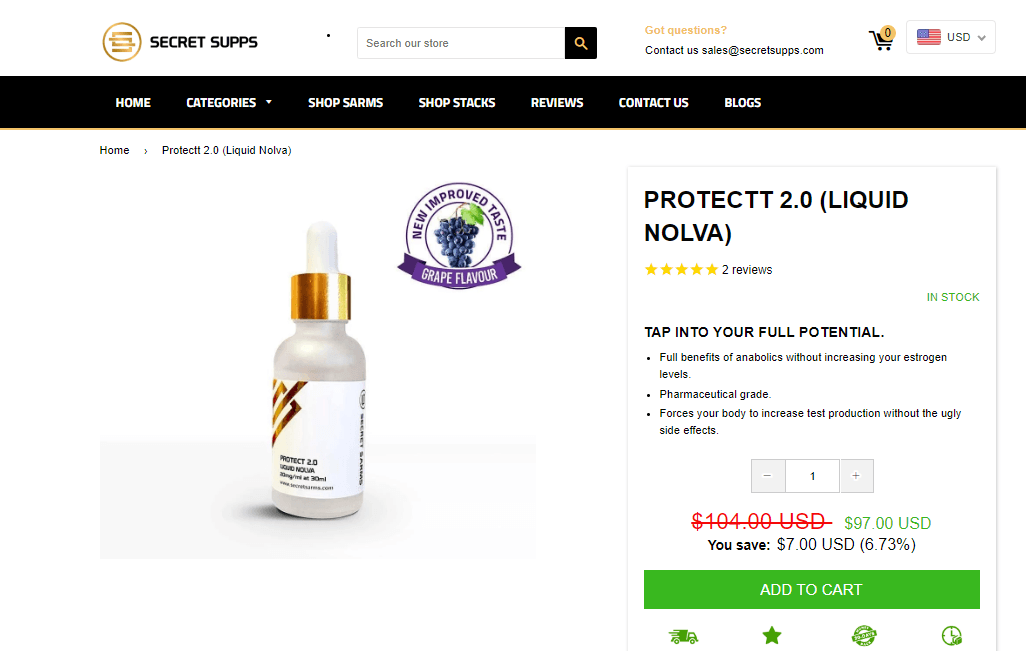Focus the Search our store field

tap(461, 43)
